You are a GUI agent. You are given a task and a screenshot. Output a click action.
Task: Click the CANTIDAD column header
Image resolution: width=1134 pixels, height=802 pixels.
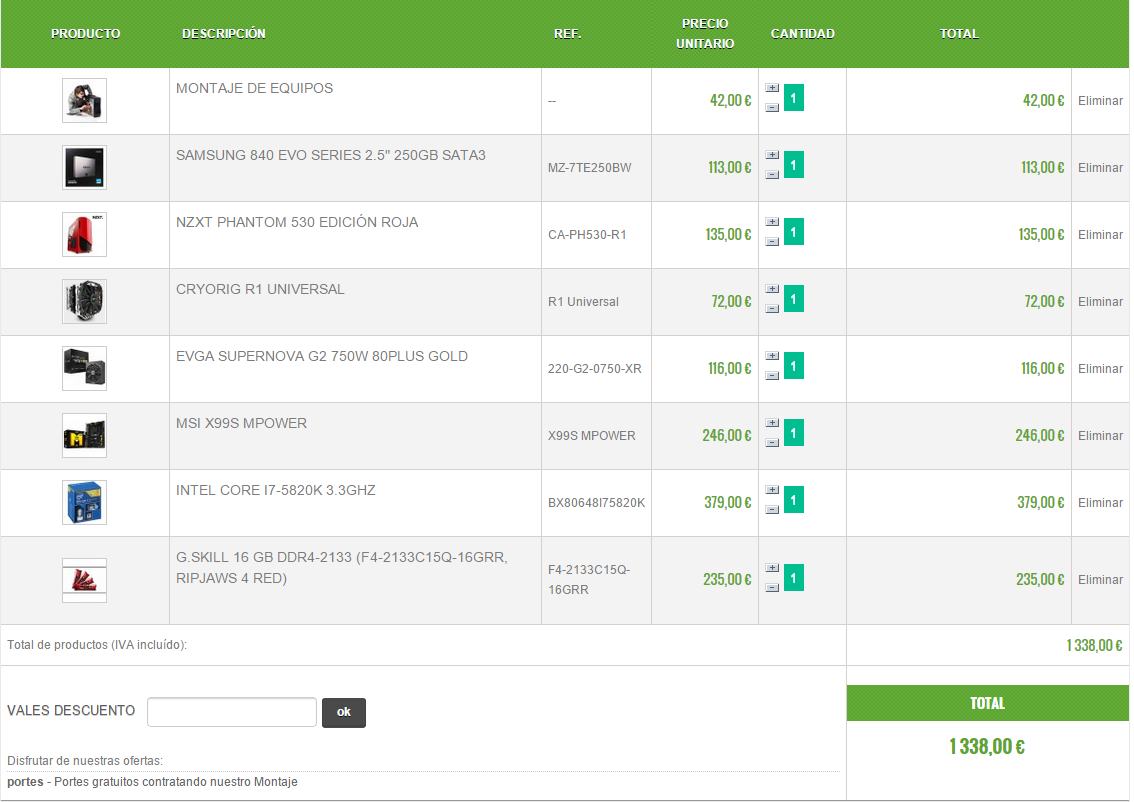(802, 34)
